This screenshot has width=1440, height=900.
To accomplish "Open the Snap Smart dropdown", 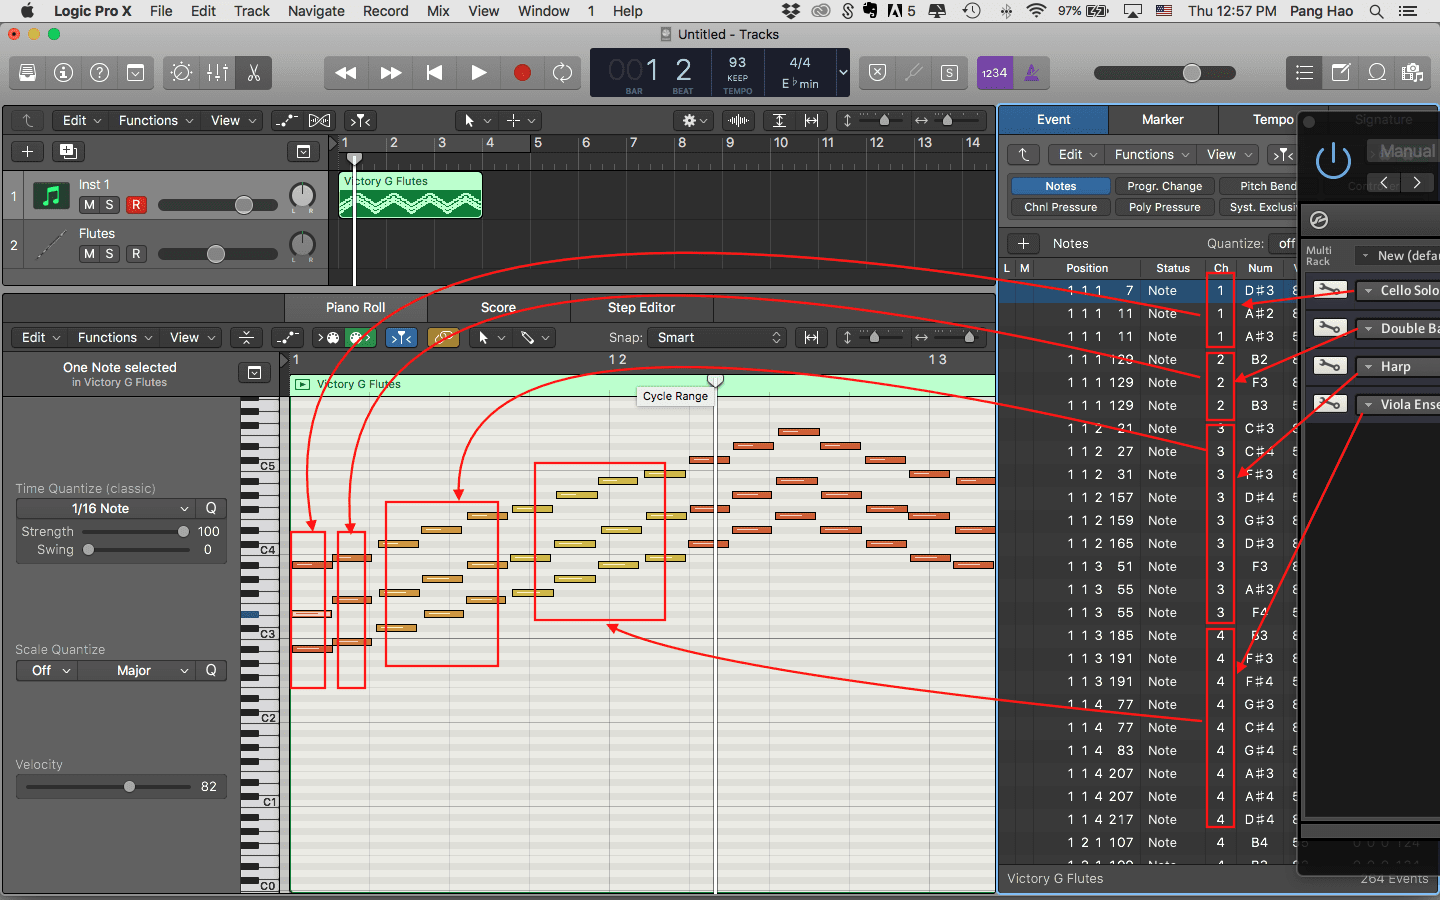I will pos(718,338).
